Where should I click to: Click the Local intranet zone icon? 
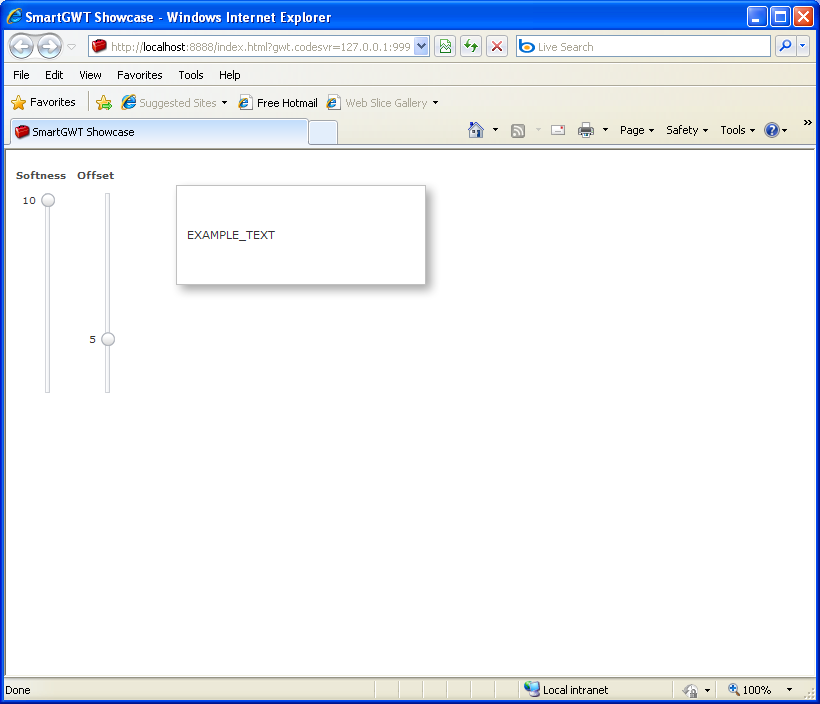click(x=532, y=689)
